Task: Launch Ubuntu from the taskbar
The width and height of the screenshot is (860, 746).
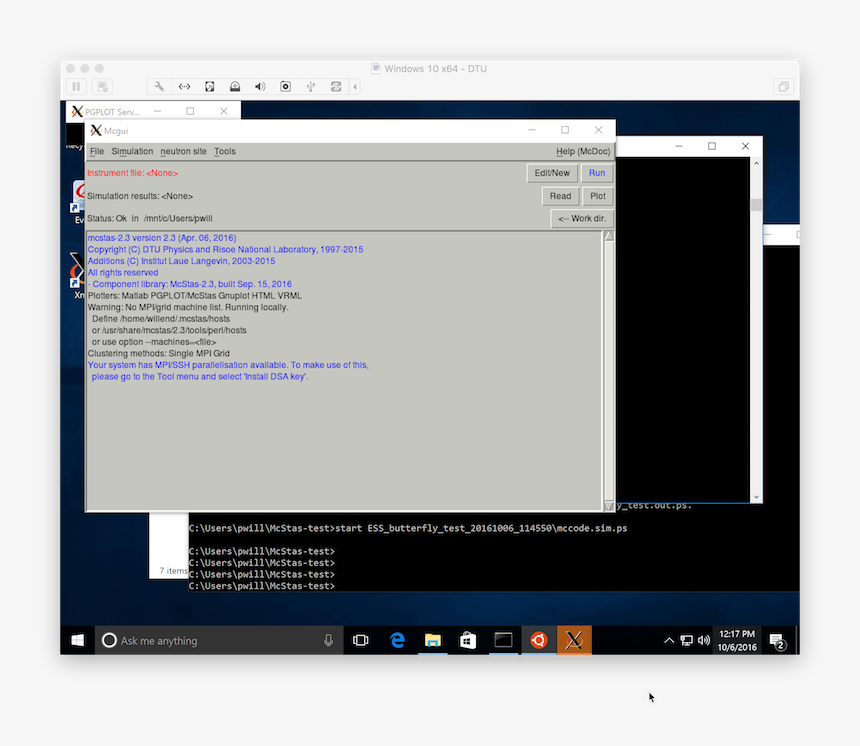Action: (x=538, y=640)
